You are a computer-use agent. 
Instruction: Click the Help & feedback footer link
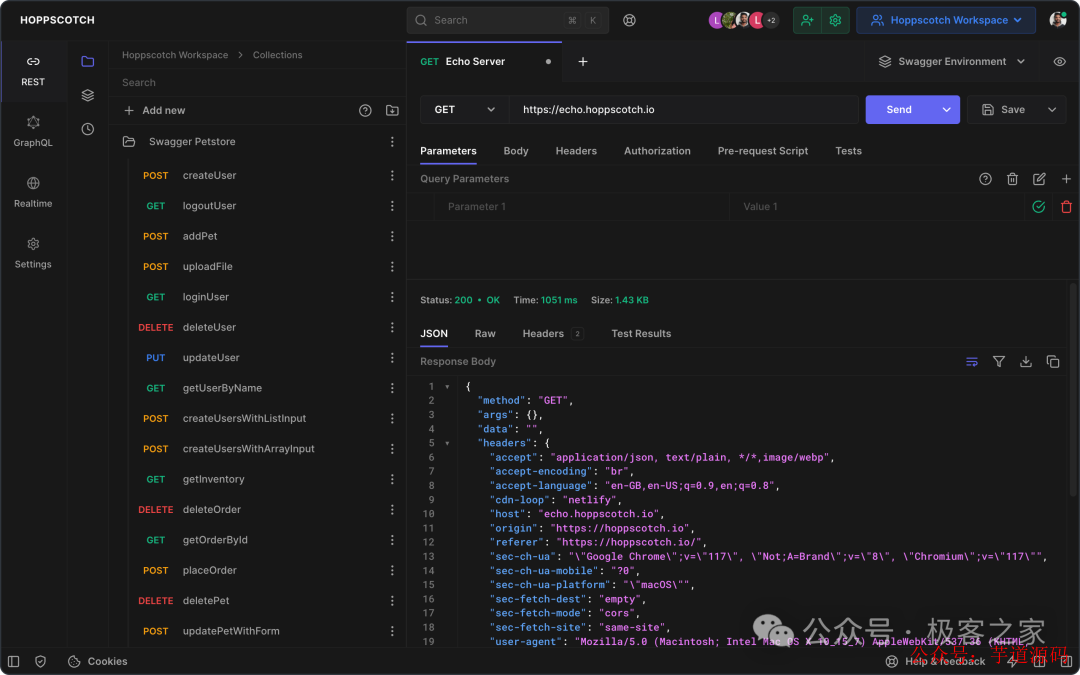tap(935, 661)
